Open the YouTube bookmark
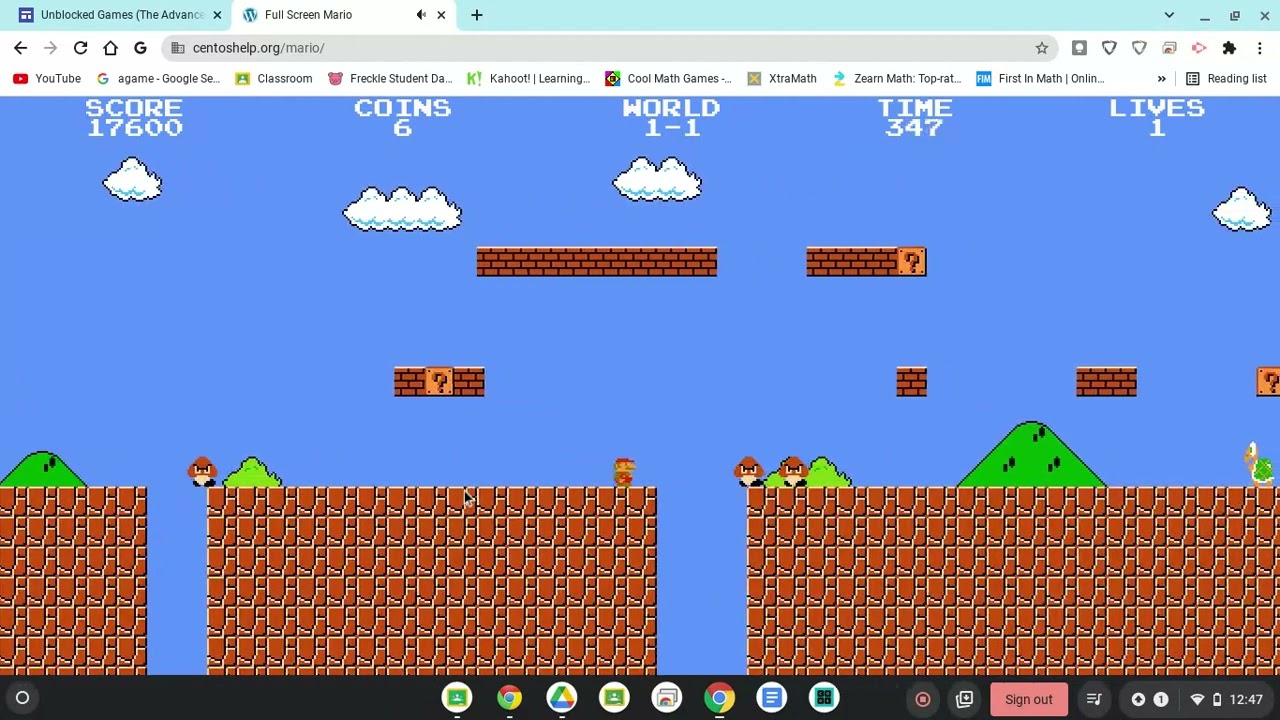The width and height of the screenshot is (1280, 720). point(47,79)
